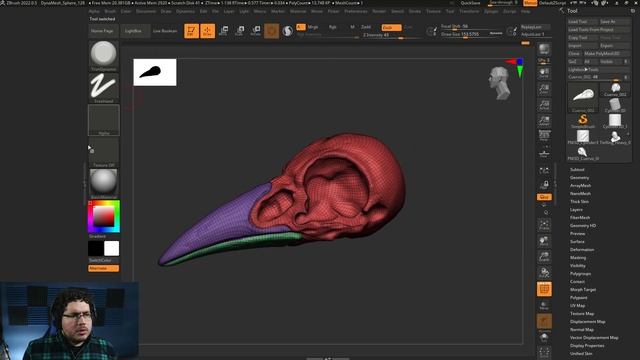The image size is (640, 360).
Task: Click the SimpleBrush tool icon
Action: point(583,121)
